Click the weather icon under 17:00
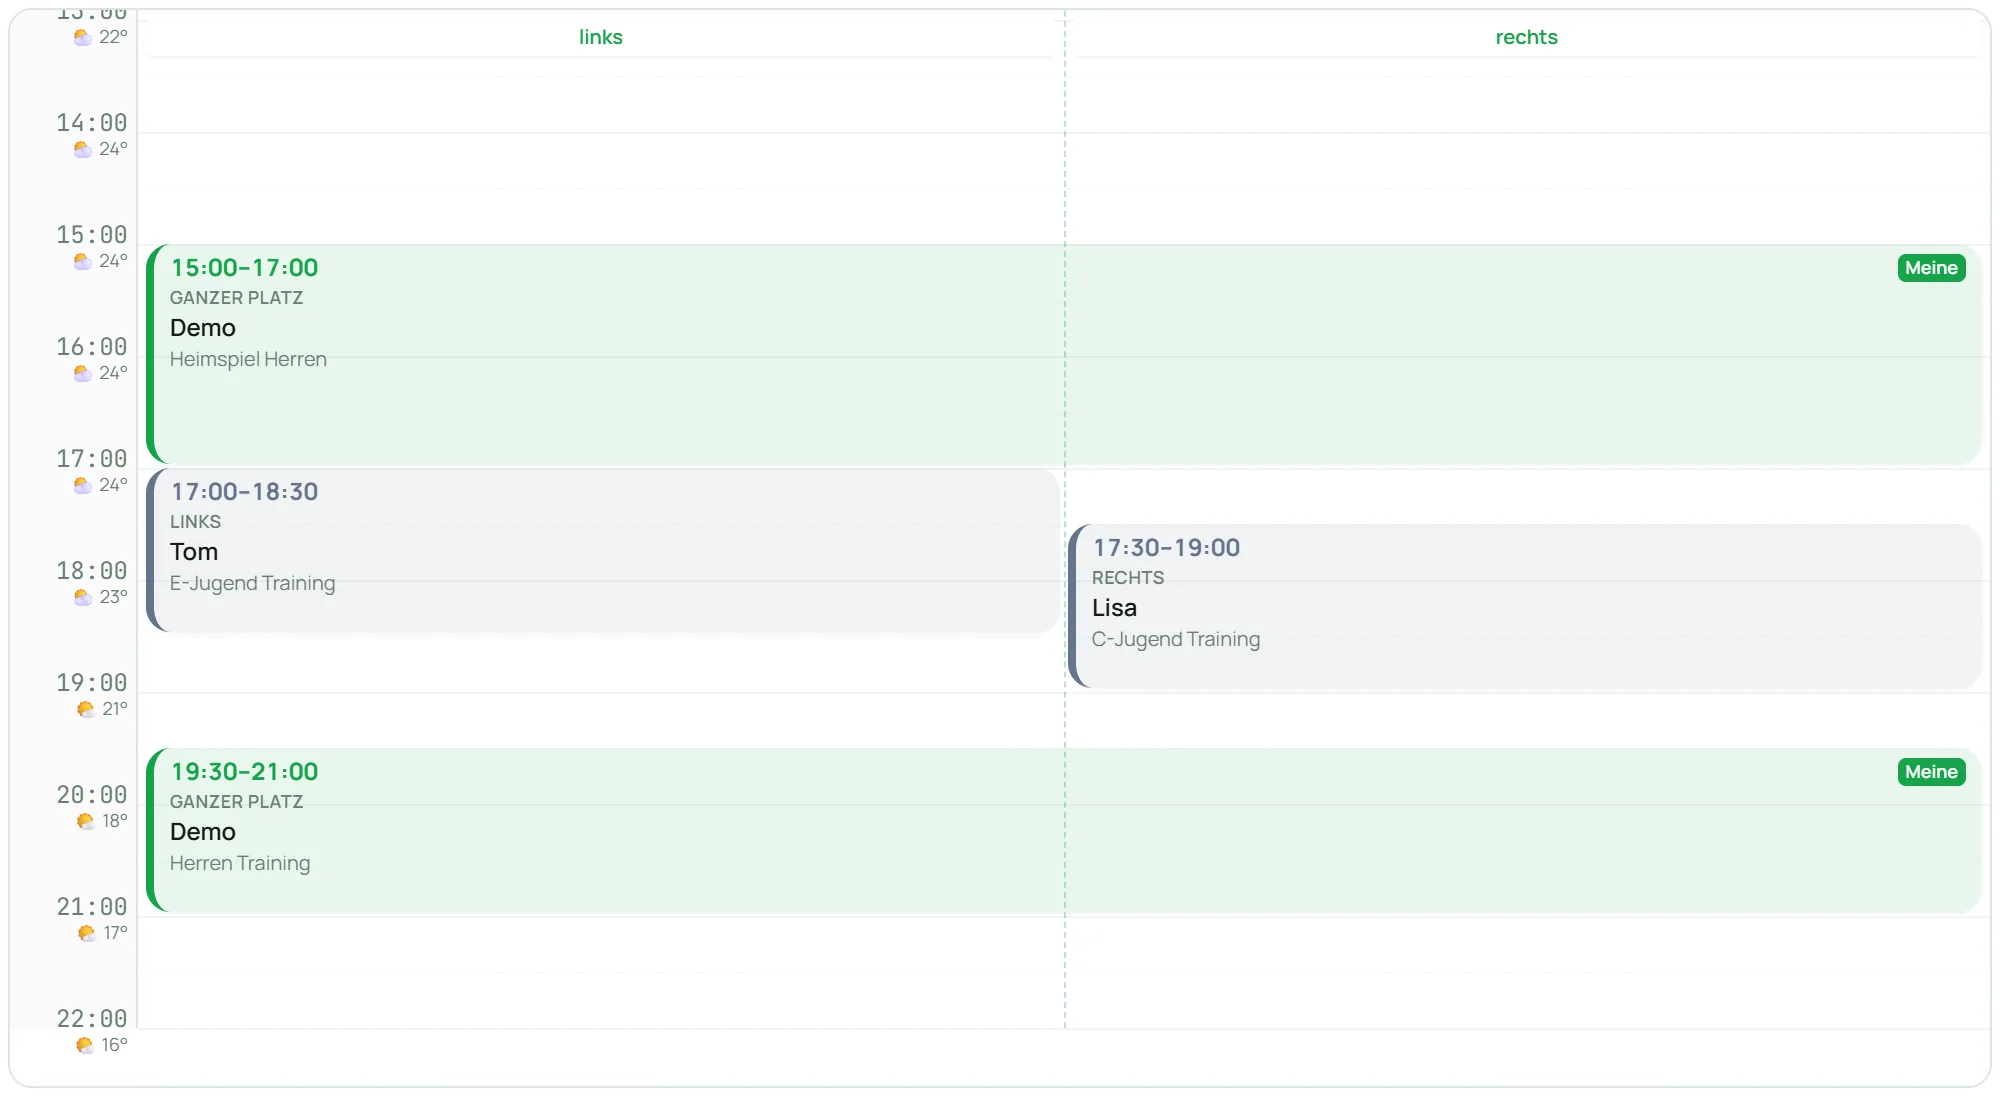This screenshot has width=2000, height=1096. (x=83, y=485)
